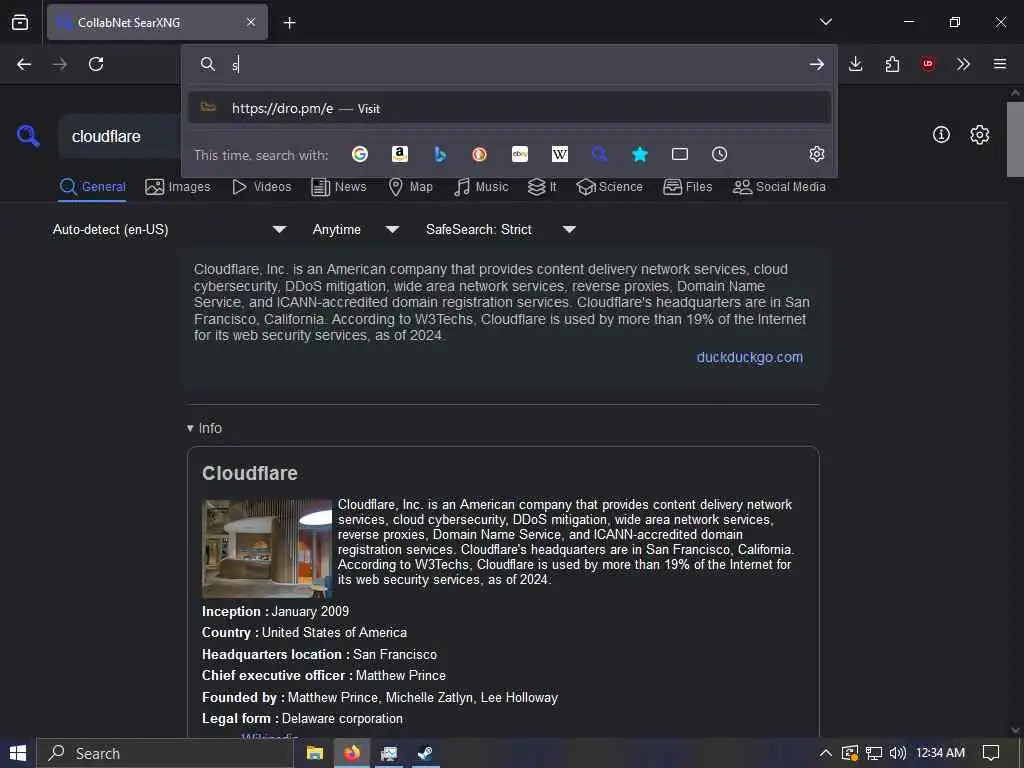Open the Auto-detect (en-US) language dropdown
This screenshot has height=768, width=1024.
[169, 229]
